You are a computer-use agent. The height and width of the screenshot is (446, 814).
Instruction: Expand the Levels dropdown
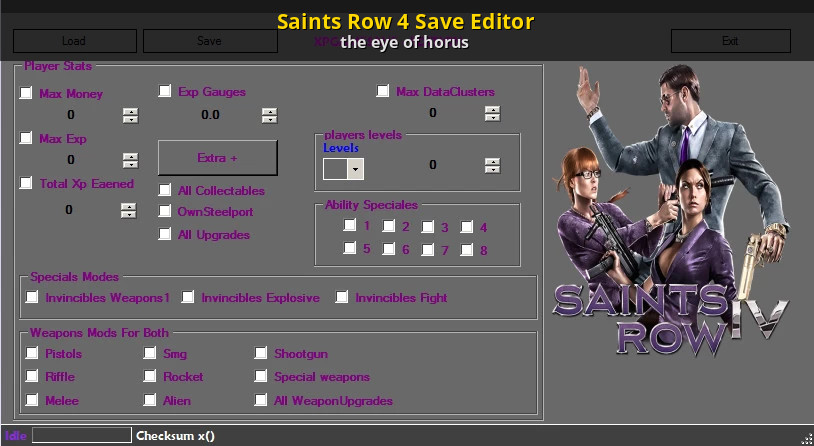[355, 168]
